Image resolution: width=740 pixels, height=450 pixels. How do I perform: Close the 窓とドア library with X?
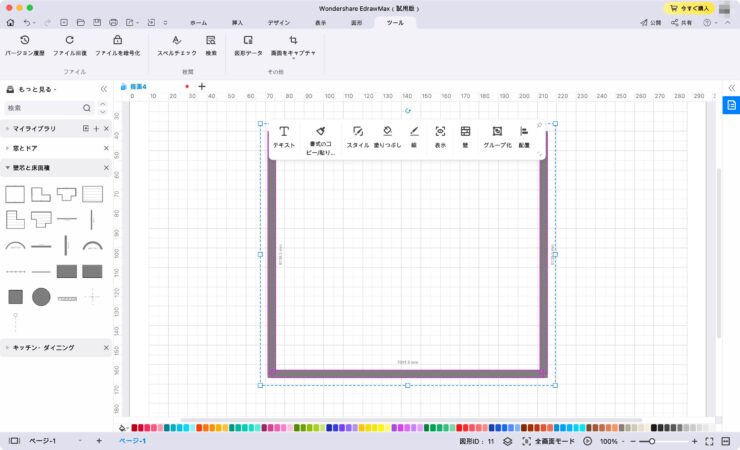click(106, 148)
